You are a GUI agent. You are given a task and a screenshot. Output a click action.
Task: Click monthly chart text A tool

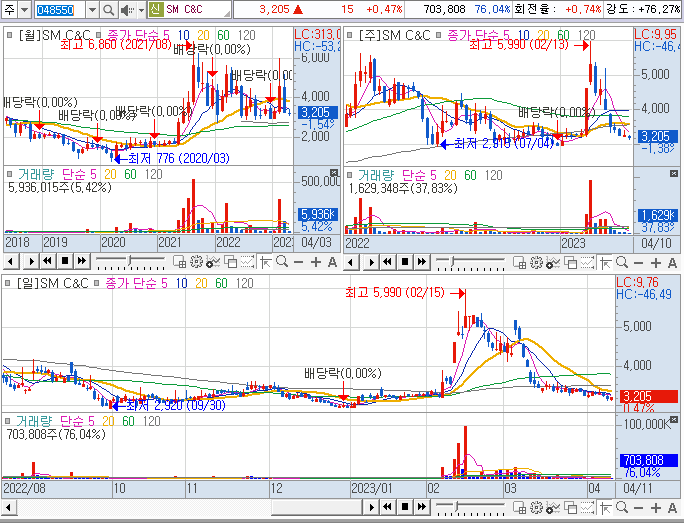coord(332,262)
